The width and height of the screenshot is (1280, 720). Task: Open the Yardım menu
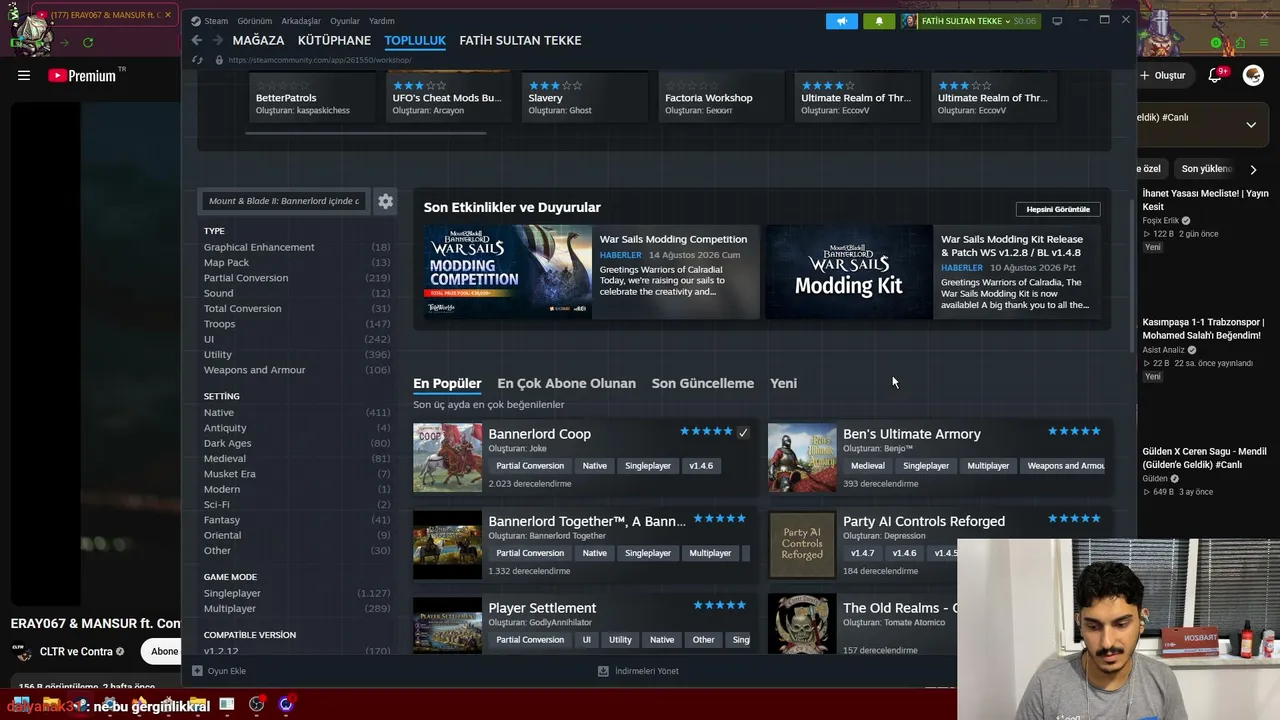381,21
